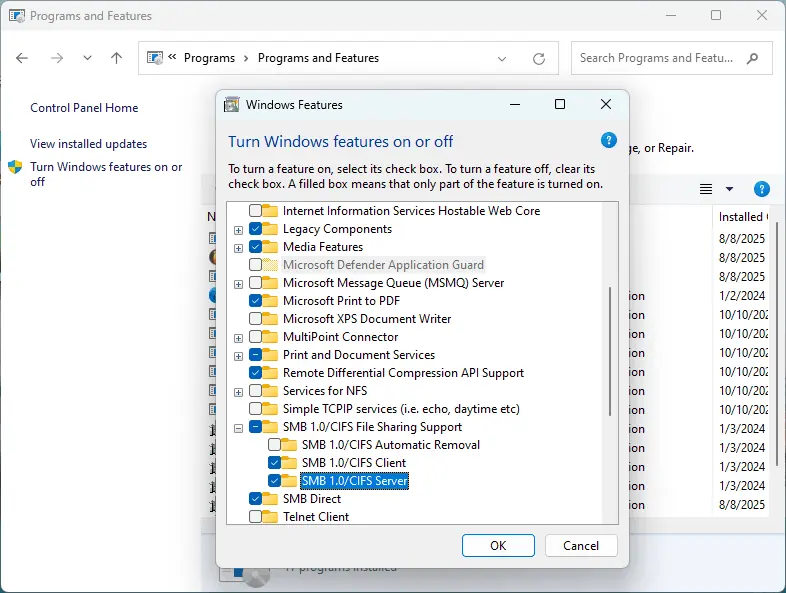
Task: Click the shield icon beside Turn Windows features
Action: (15, 167)
